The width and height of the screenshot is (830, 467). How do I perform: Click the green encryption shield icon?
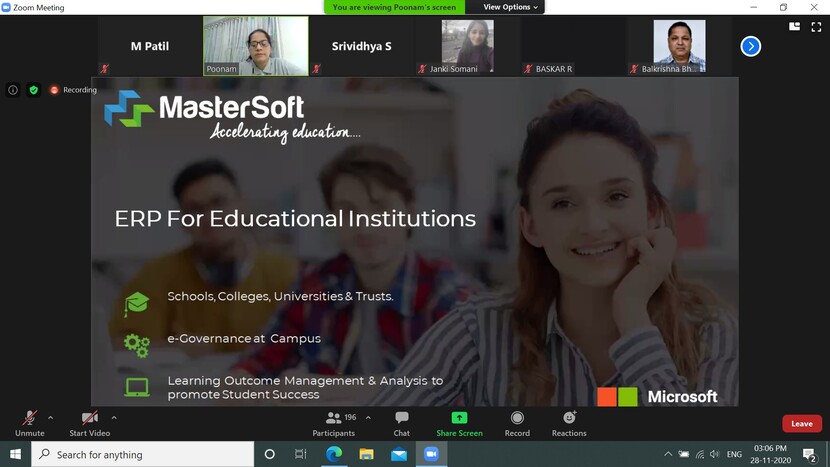[x=33, y=90]
